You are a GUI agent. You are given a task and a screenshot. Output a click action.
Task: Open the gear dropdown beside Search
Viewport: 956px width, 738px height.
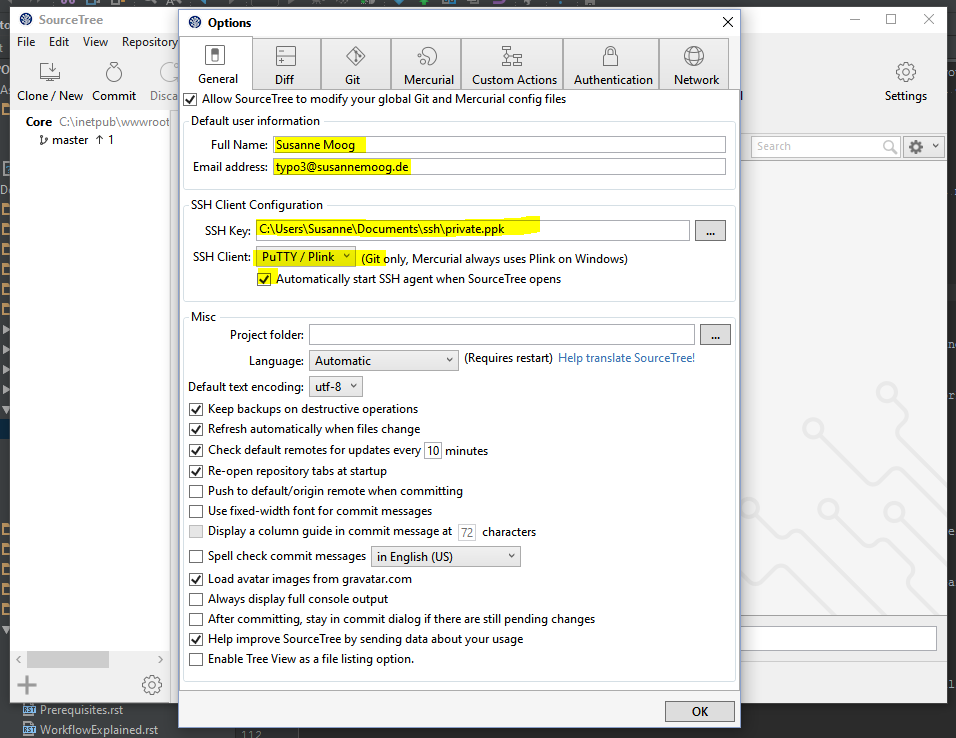924,146
